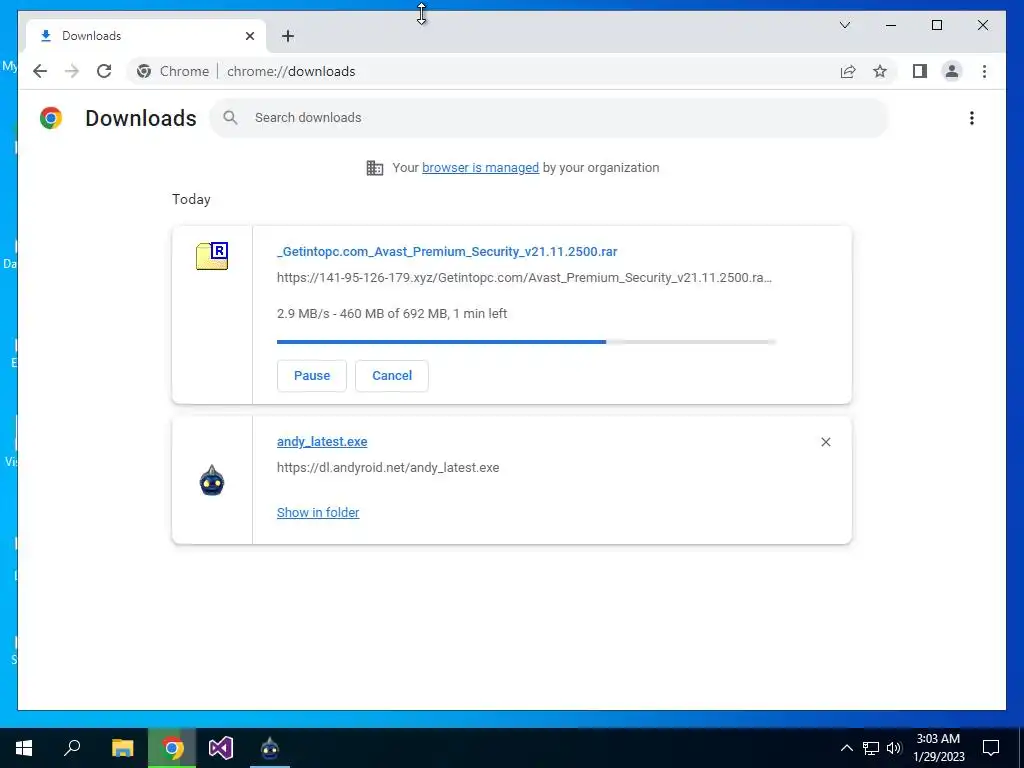Click the Chrome logo beside Downloads heading
1024x768 pixels.
[x=51, y=118]
